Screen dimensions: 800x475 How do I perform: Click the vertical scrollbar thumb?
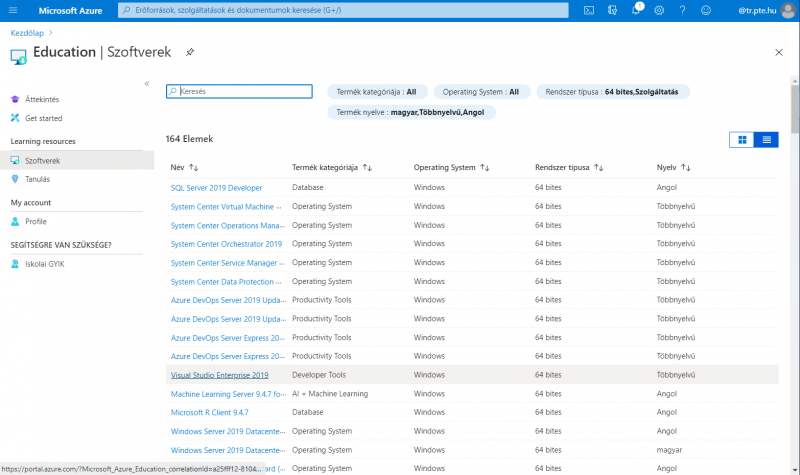tap(795, 109)
